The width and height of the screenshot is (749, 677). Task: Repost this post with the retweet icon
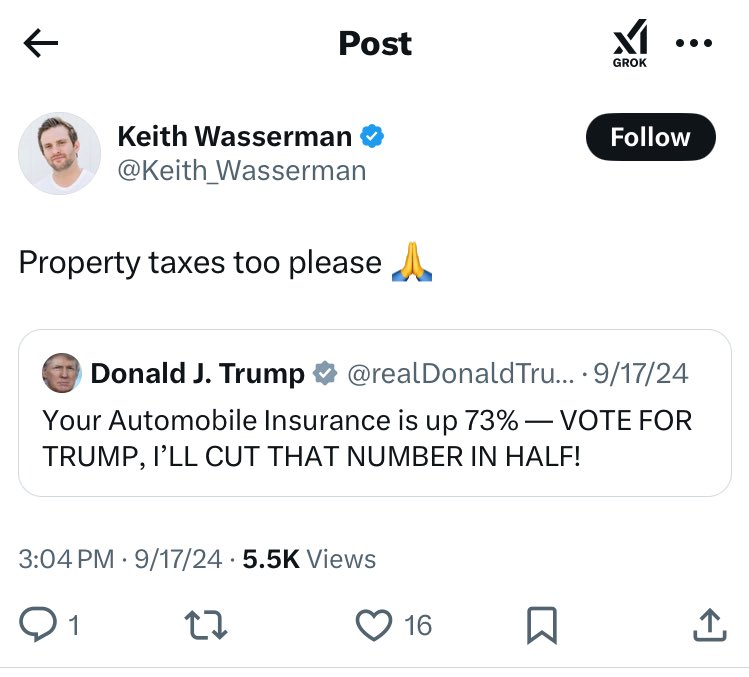pyautogui.click(x=206, y=625)
